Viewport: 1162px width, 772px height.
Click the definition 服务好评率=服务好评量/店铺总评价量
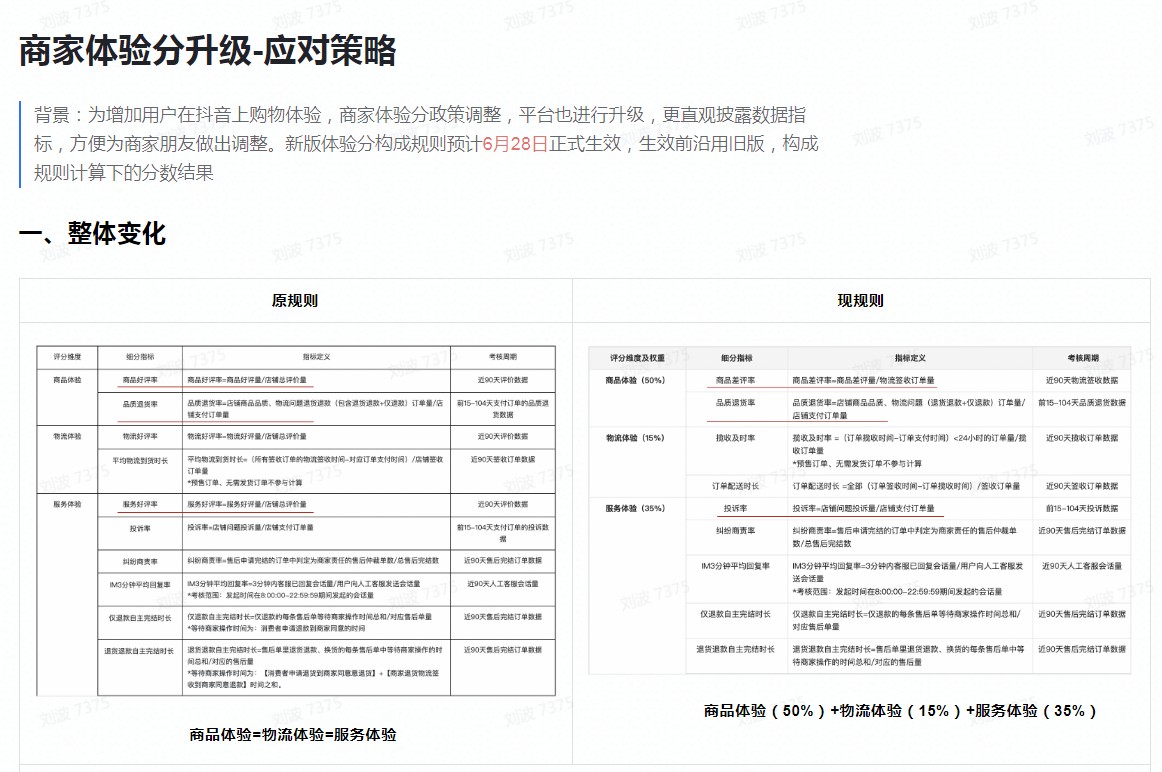247,505
